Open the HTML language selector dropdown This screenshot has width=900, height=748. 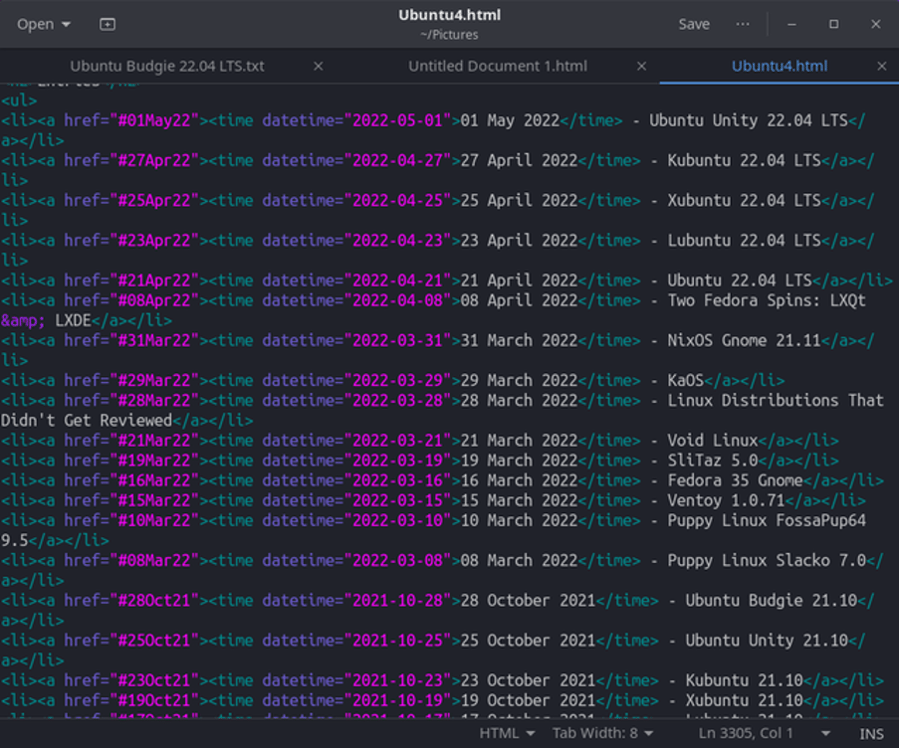coord(507,733)
